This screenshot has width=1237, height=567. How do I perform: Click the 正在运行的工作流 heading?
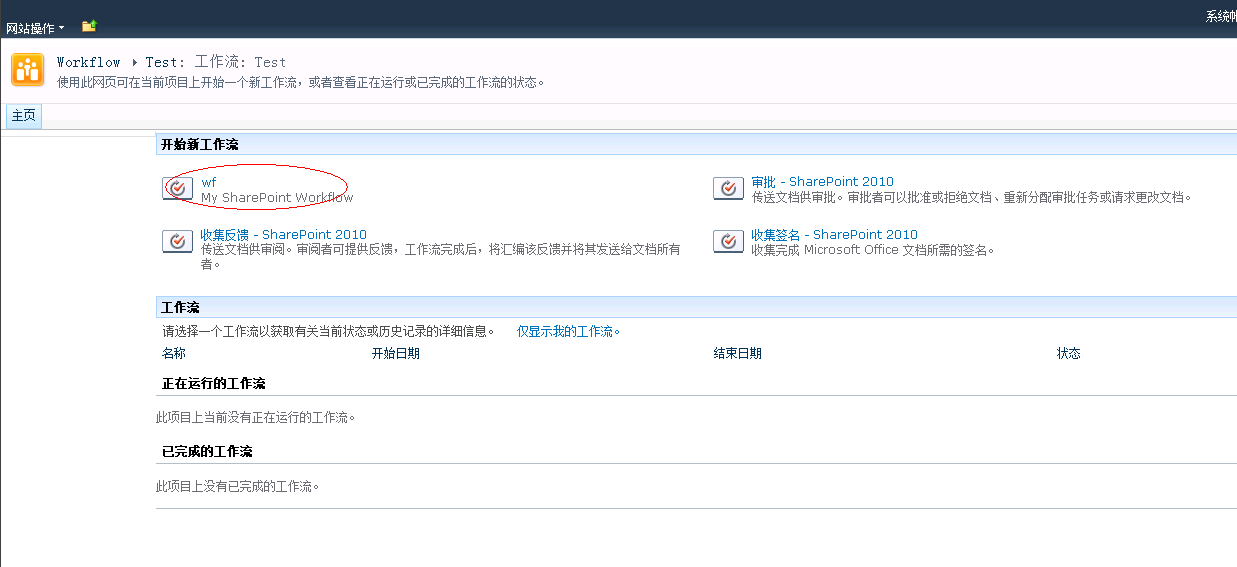coord(213,384)
